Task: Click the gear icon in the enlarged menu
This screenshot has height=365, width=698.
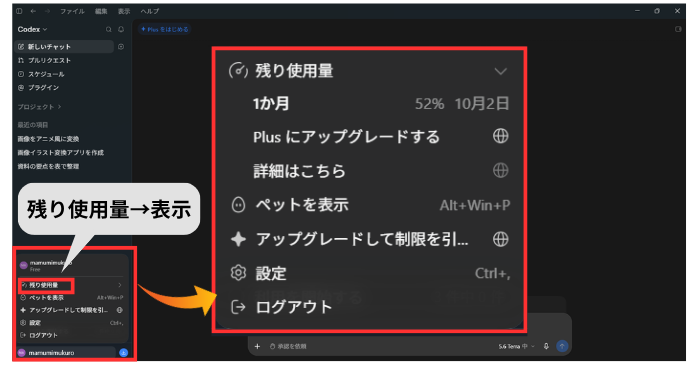Action: pyautogui.click(x=239, y=272)
